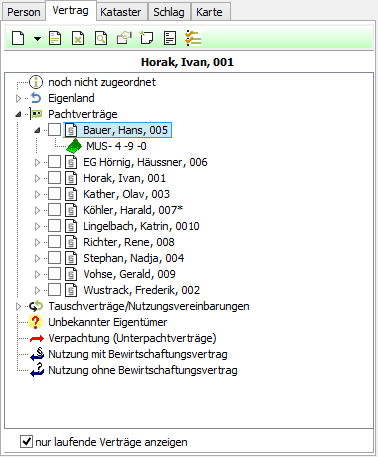Expand the Lingelbach, Katrin, 0010 contract
The height and width of the screenshot is (457, 378).
click(37, 226)
